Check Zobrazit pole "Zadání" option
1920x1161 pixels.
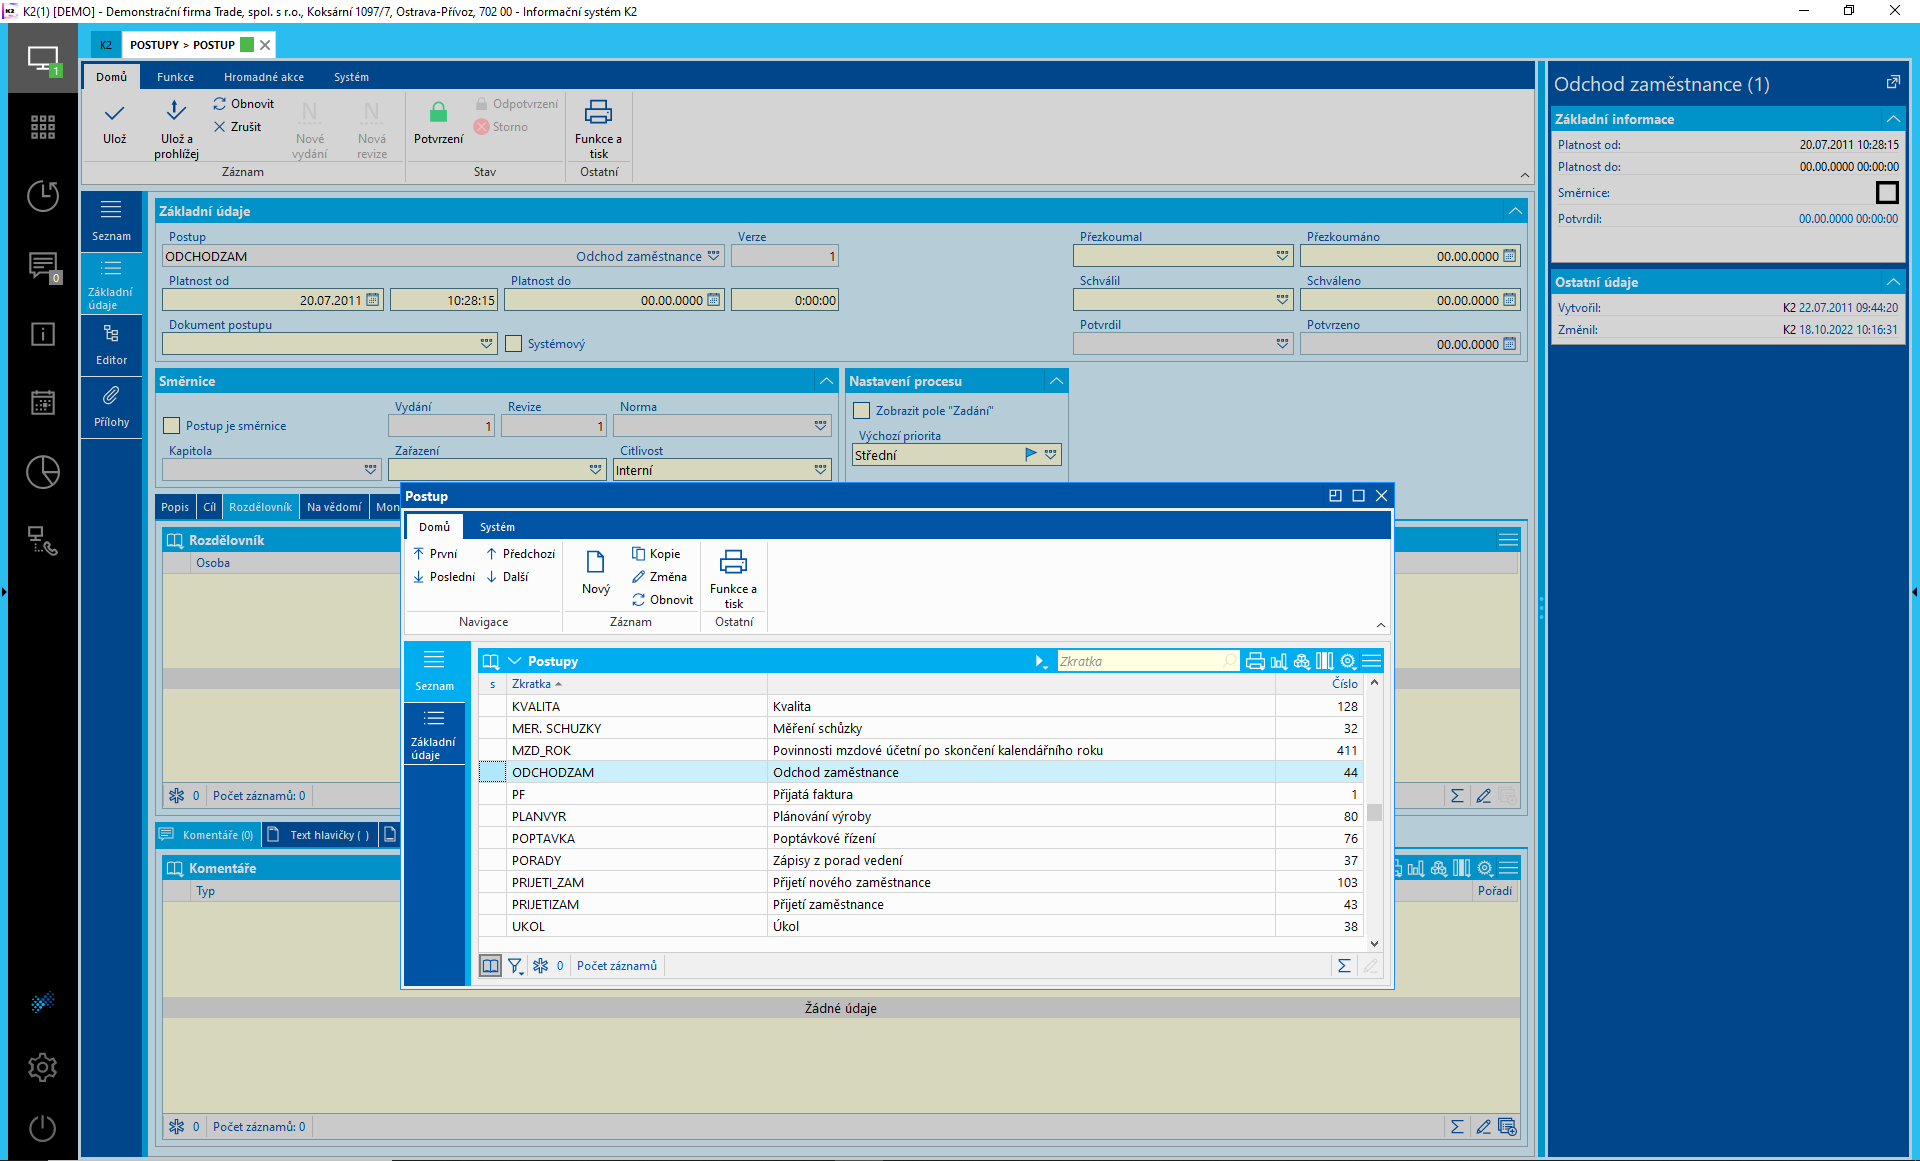pos(861,411)
